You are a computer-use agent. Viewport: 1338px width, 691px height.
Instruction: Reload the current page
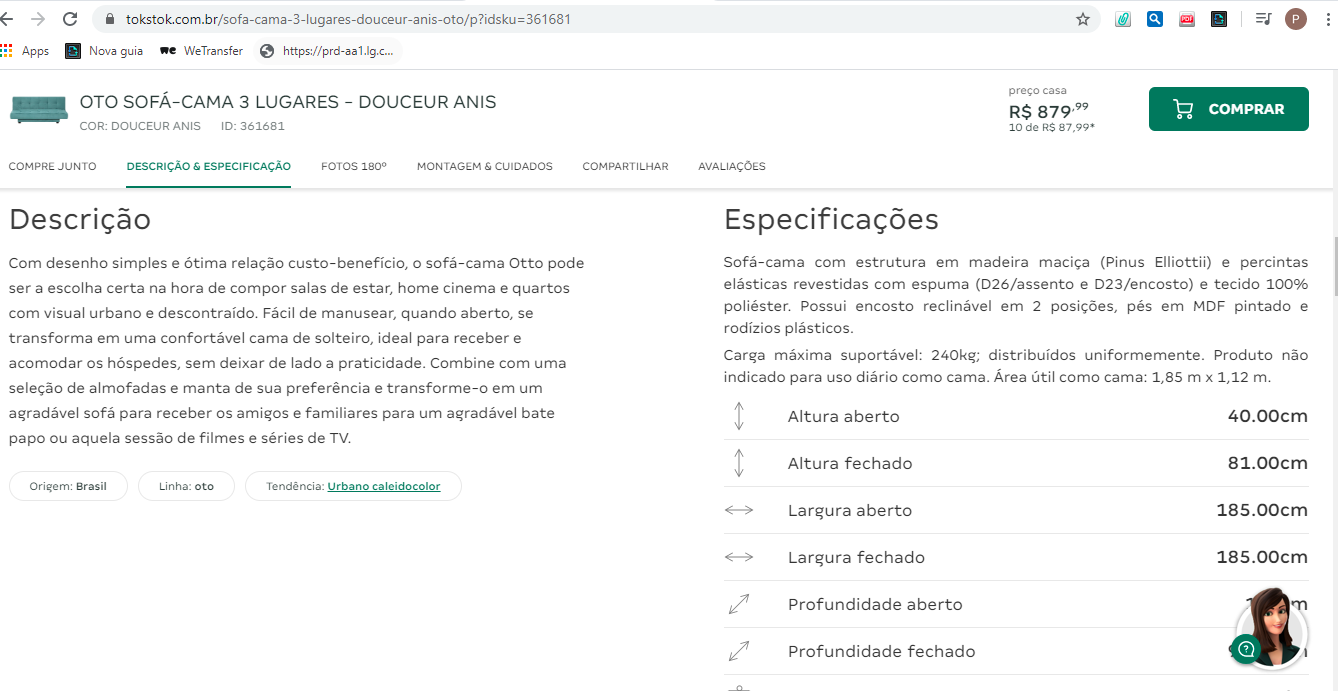click(70, 19)
